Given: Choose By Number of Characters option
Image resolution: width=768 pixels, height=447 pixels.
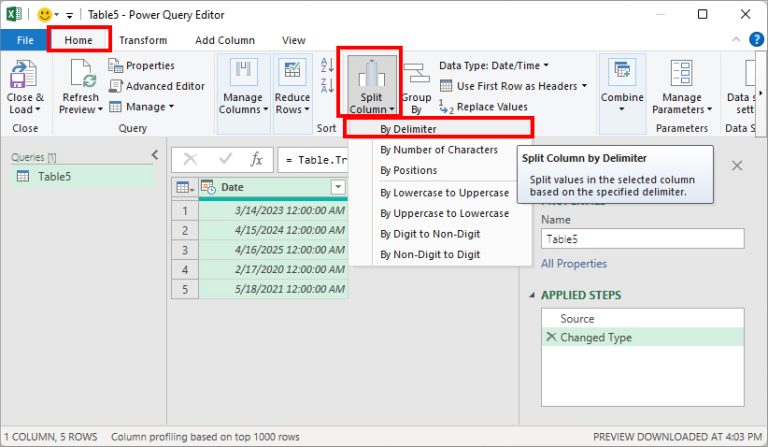Looking at the screenshot, I should (x=438, y=150).
